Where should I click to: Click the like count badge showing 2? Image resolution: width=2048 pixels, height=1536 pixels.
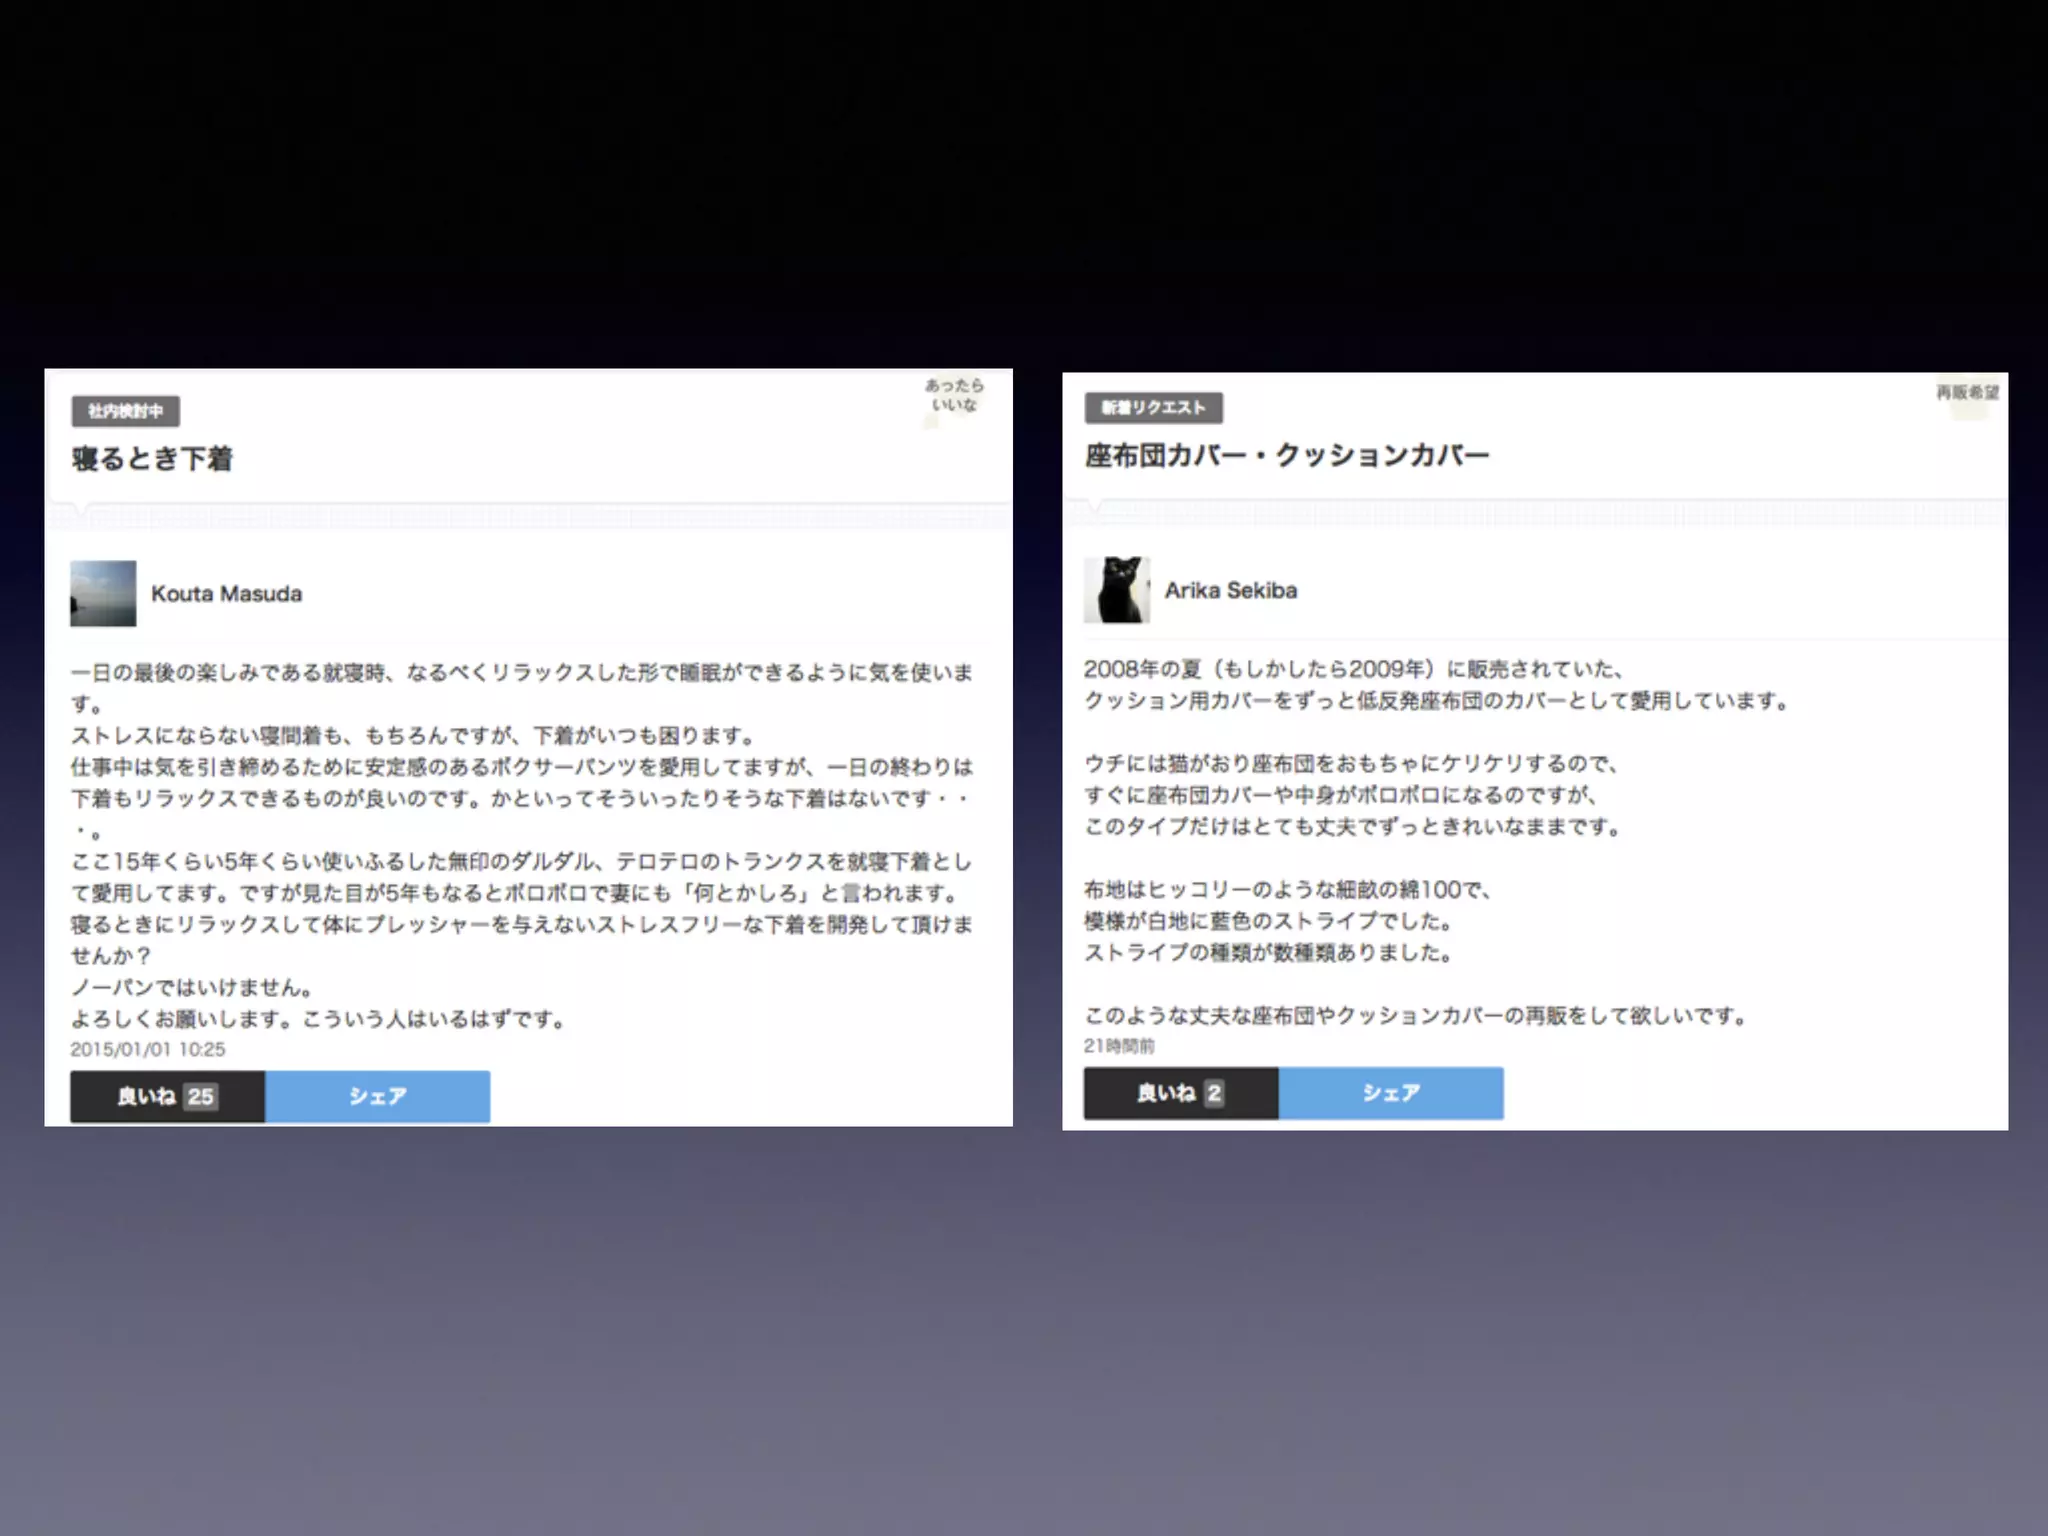(x=1214, y=1093)
